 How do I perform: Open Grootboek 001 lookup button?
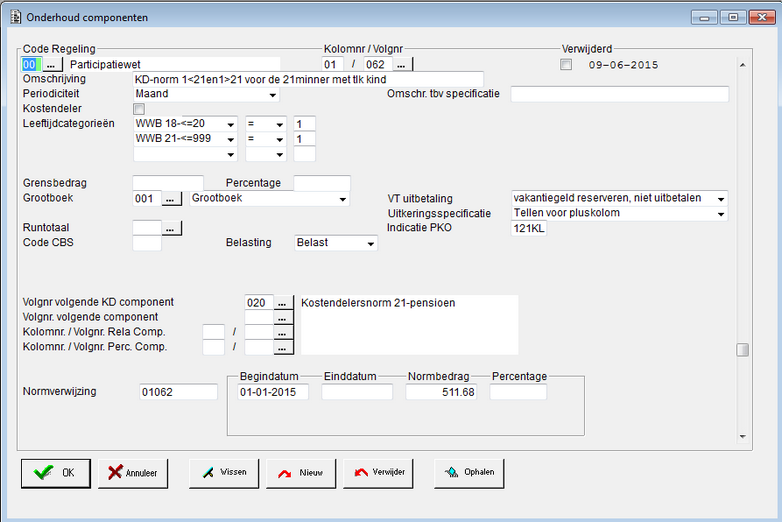point(172,199)
